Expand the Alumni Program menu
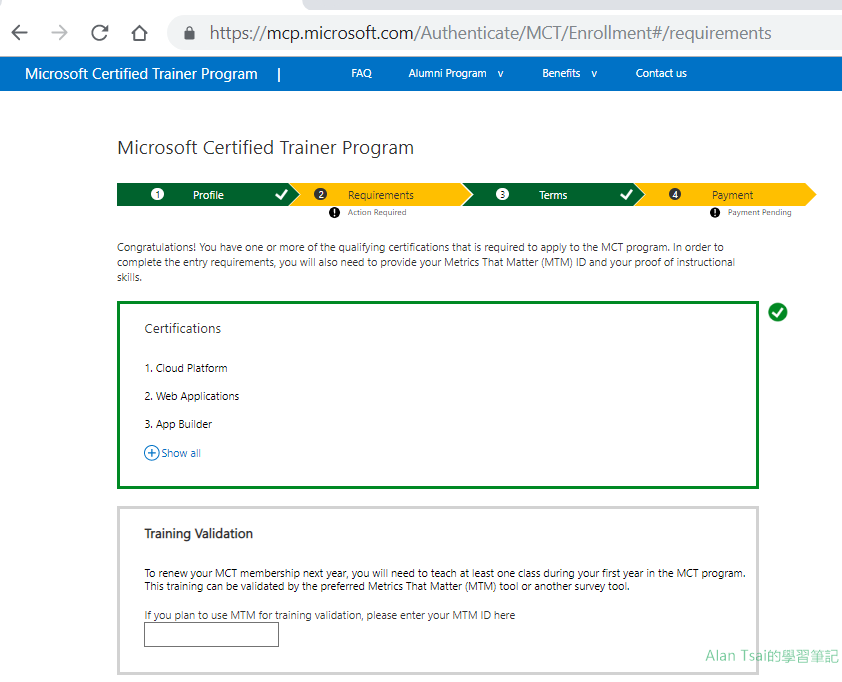842x682 pixels. pos(455,73)
